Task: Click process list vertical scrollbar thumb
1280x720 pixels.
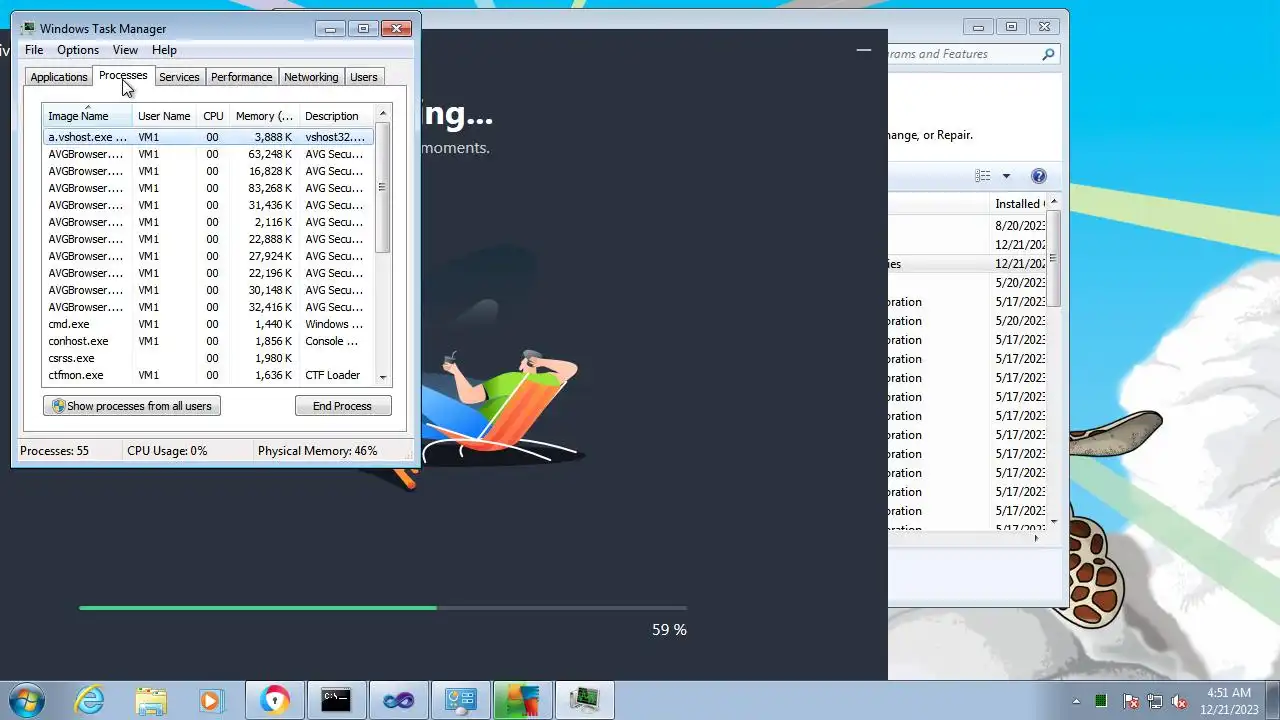Action: pyautogui.click(x=382, y=187)
